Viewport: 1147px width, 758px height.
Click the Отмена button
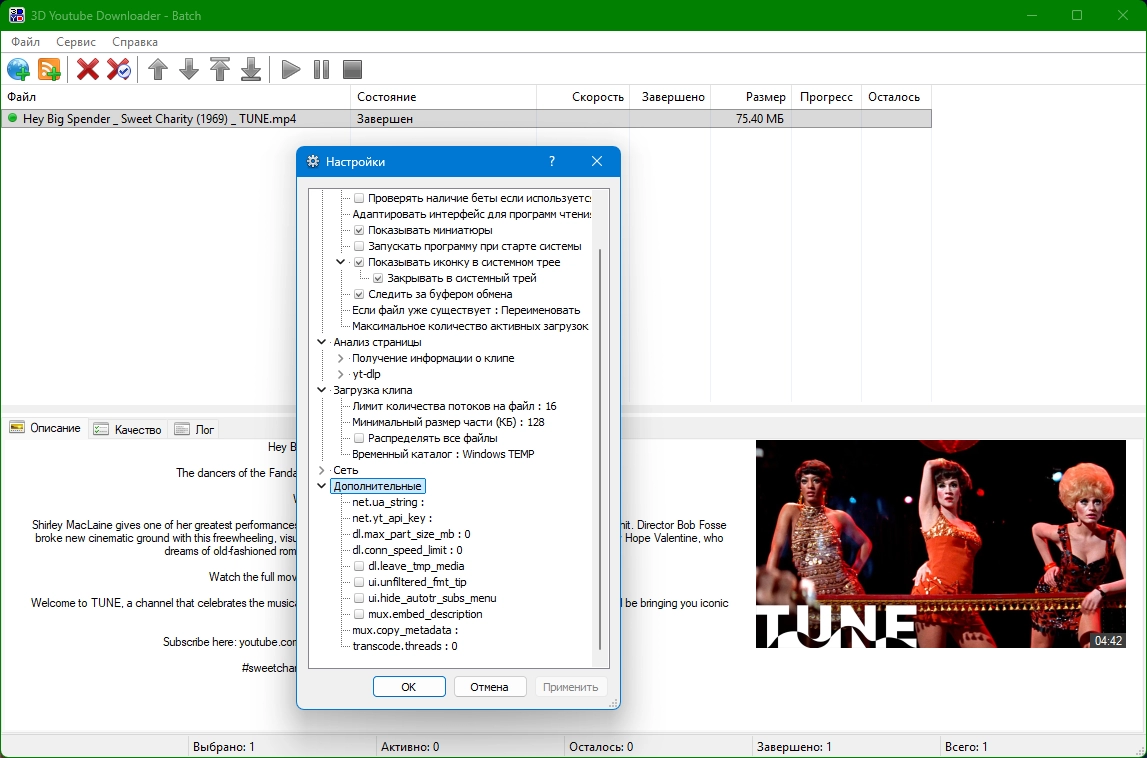pyautogui.click(x=490, y=687)
